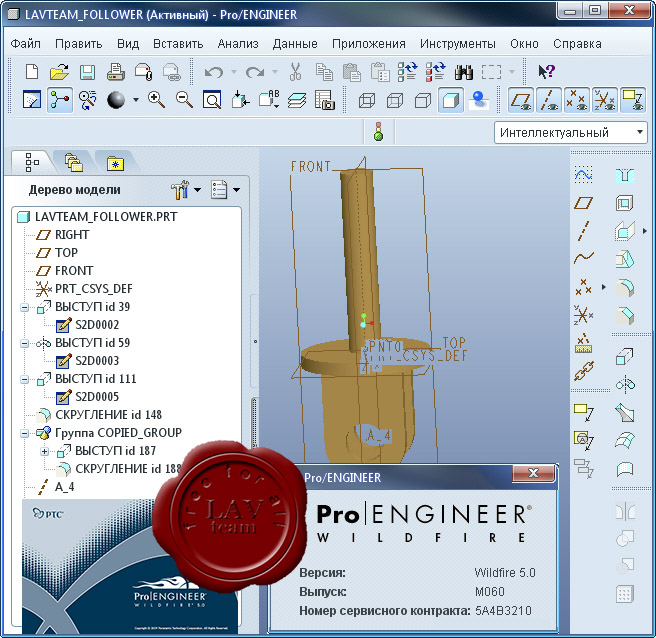
Task: Refit the model to screen icon
Action: [212, 100]
